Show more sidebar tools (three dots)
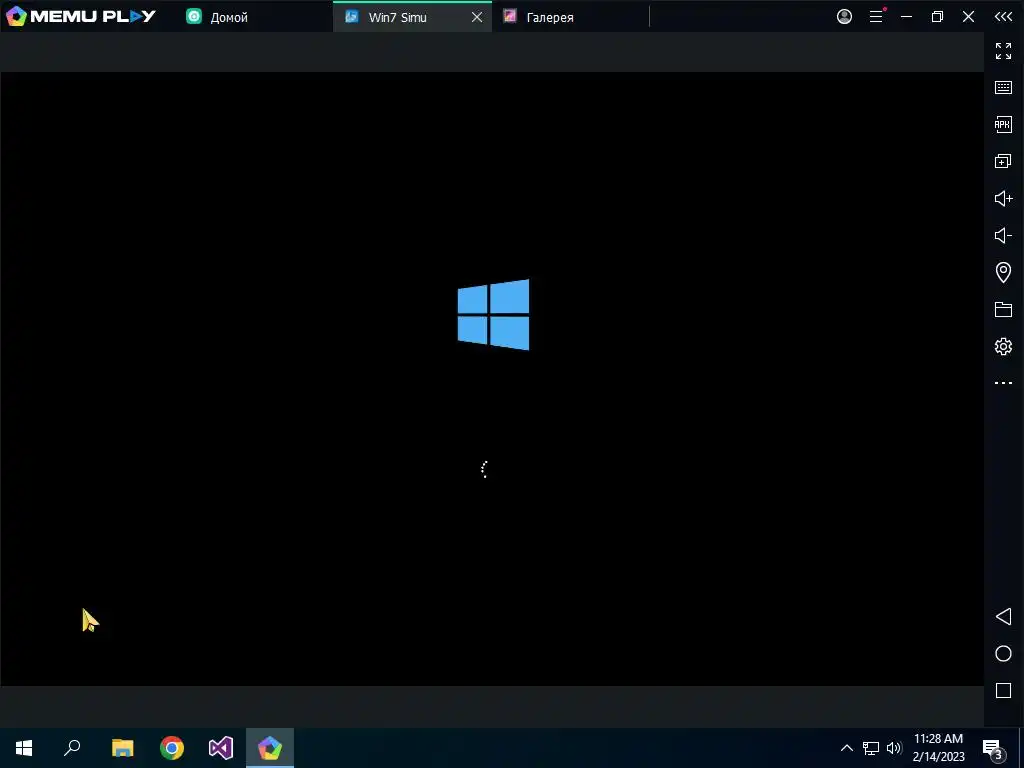 point(1003,383)
